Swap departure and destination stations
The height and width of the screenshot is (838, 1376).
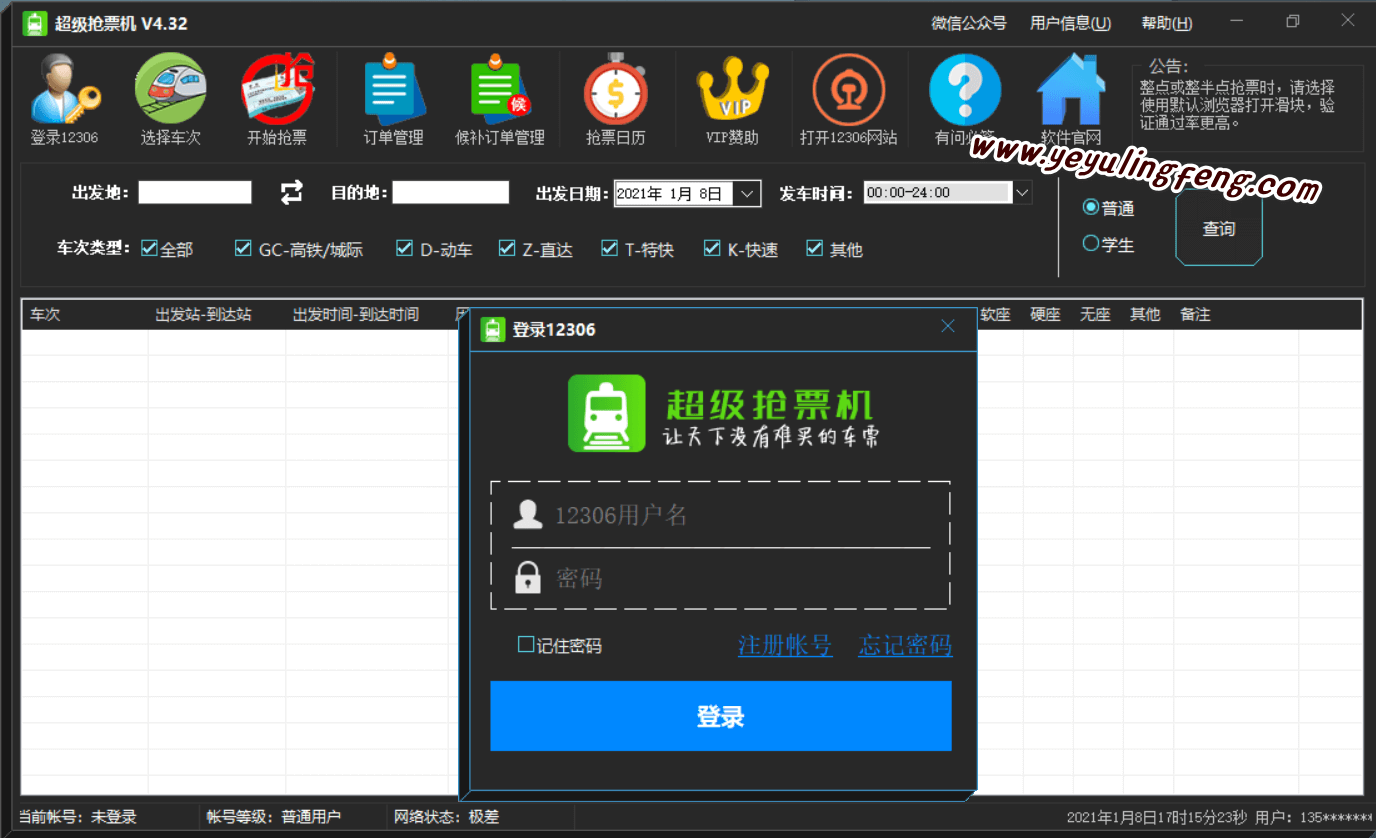[291, 192]
